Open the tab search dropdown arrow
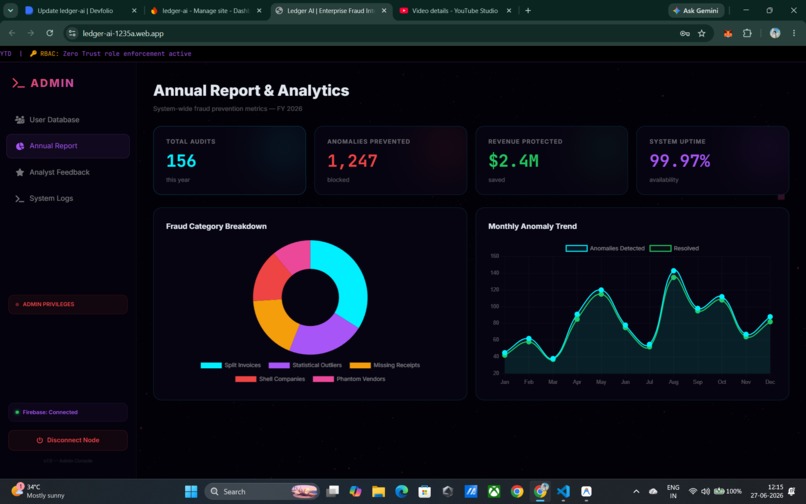Image resolution: width=806 pixels, height=504 pixels. pos(10,10)
